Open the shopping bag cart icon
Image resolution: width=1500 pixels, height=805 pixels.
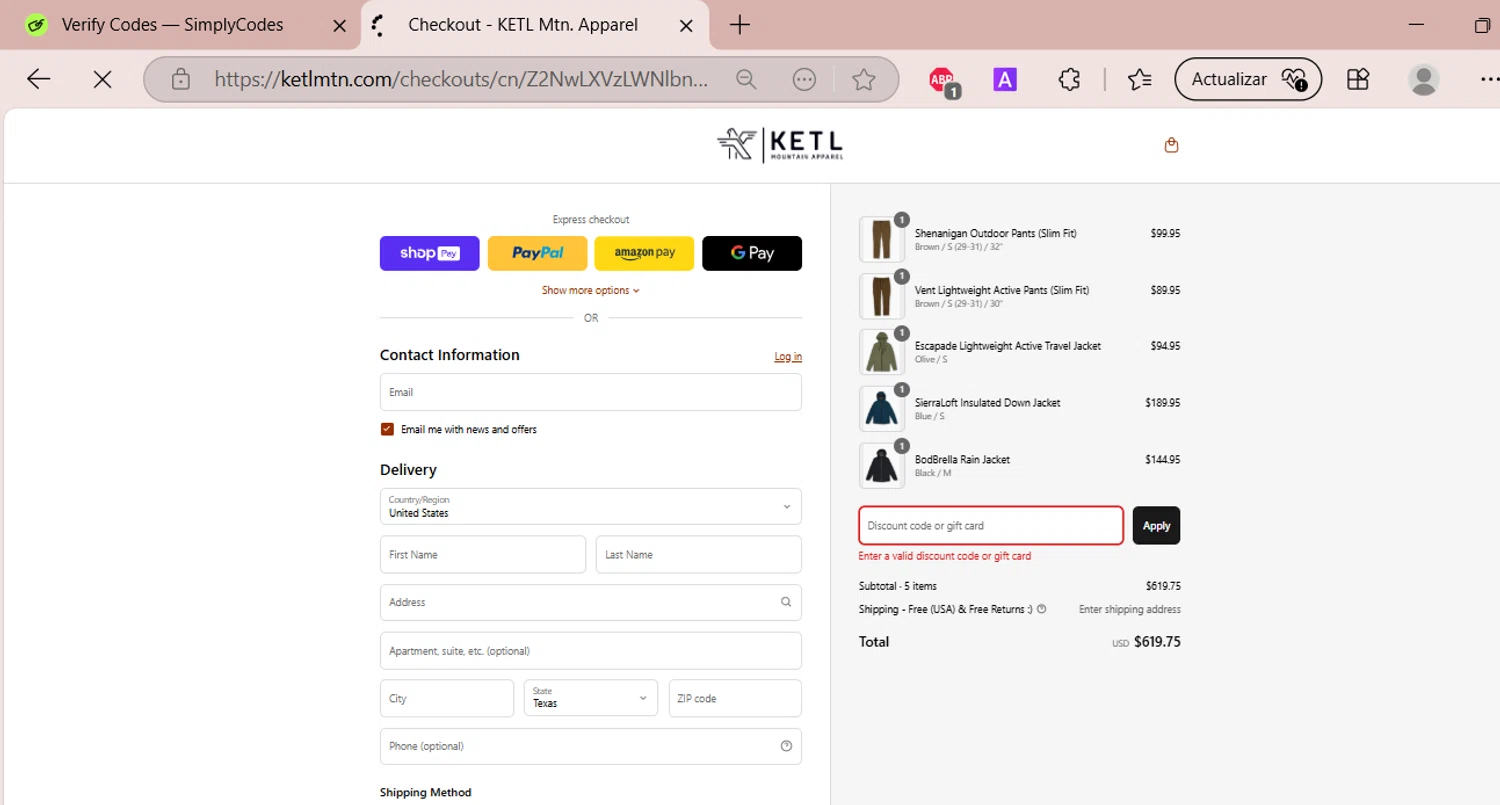[x=1171, y=145]
